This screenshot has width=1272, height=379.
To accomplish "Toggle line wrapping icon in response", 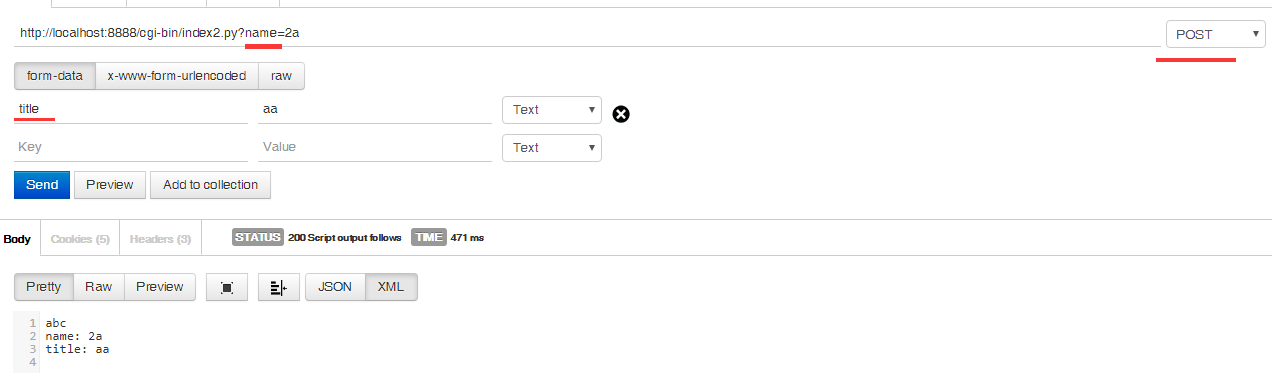I will point(278,287).
